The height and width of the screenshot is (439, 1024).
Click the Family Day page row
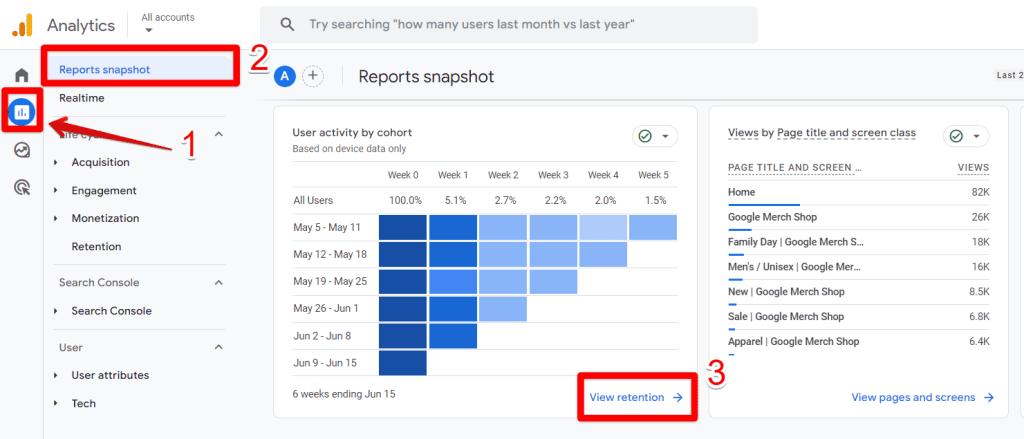pyautogui.click(x=859, y=242)
